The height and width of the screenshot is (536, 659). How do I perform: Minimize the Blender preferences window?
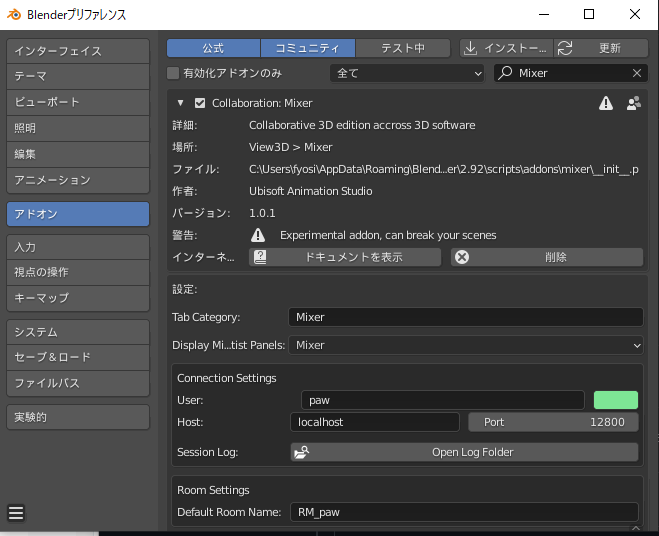click(544, 14)
